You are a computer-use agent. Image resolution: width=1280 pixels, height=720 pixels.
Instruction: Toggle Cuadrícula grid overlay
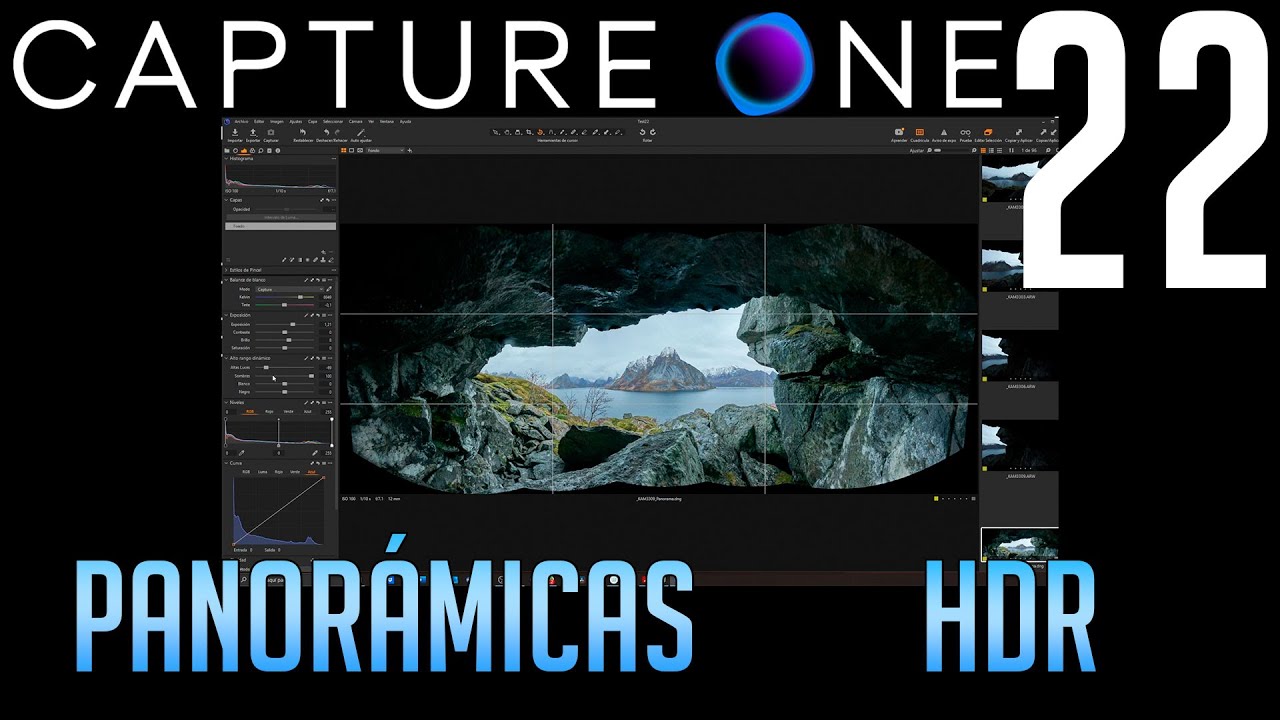coord(920,132)
